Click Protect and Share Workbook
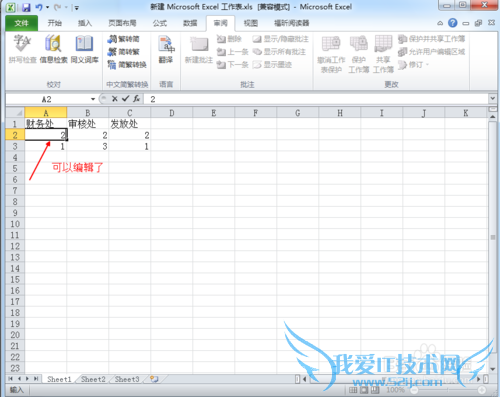This screenshot has width=500, height=397. click(x=431, y=39)
